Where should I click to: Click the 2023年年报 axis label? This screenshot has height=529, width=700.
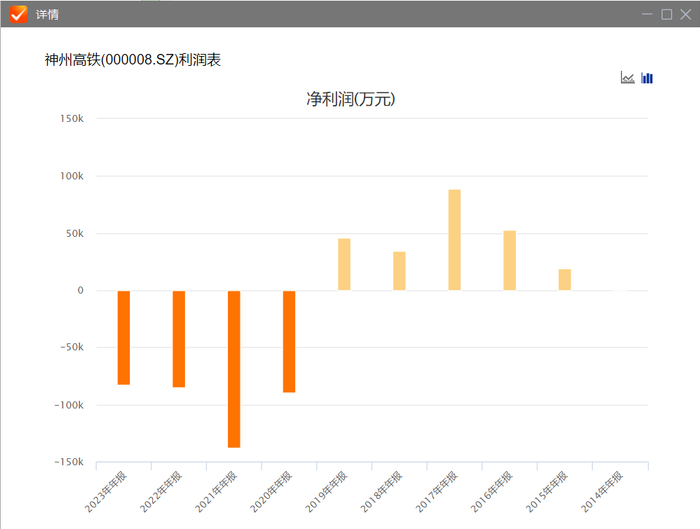[106, 492]
